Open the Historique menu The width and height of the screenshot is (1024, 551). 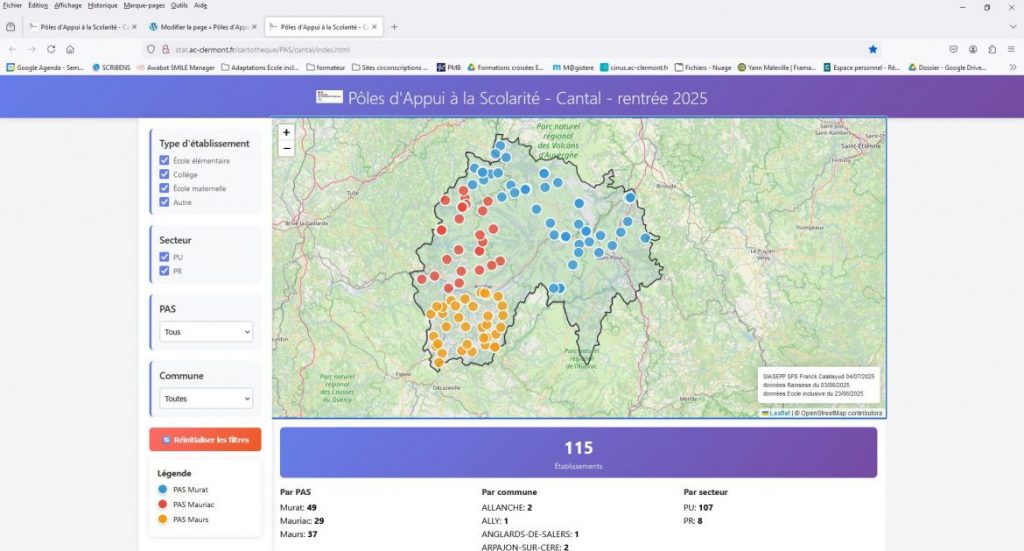102,5
